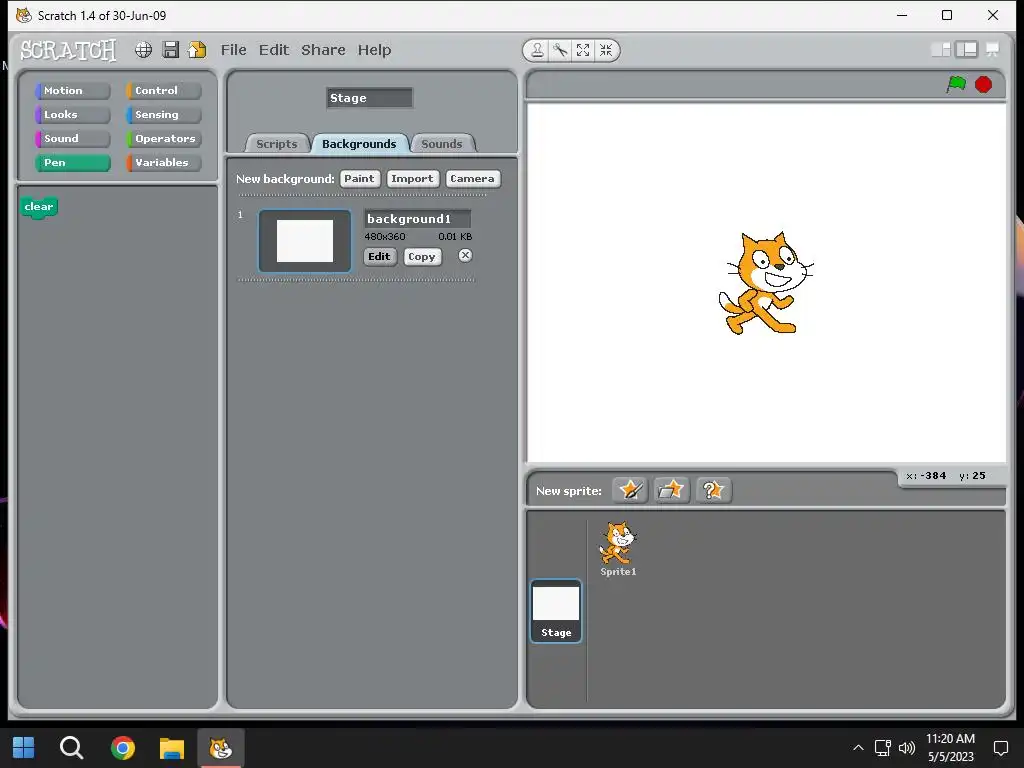Click Edit for background1

click(x=379, y=257)
